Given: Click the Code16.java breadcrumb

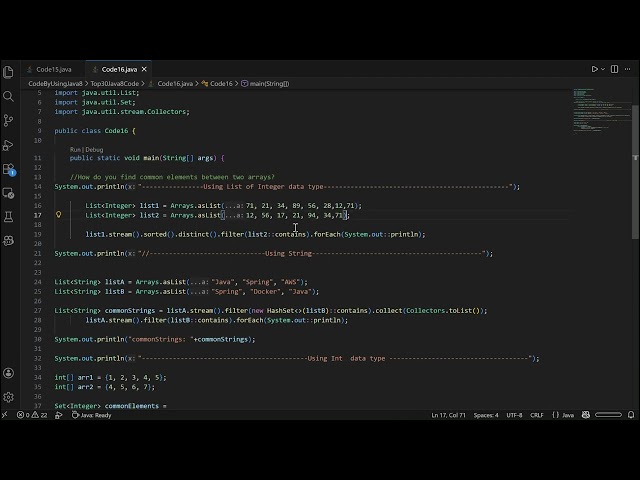Looking at the screenshot, I should point(175,84).
